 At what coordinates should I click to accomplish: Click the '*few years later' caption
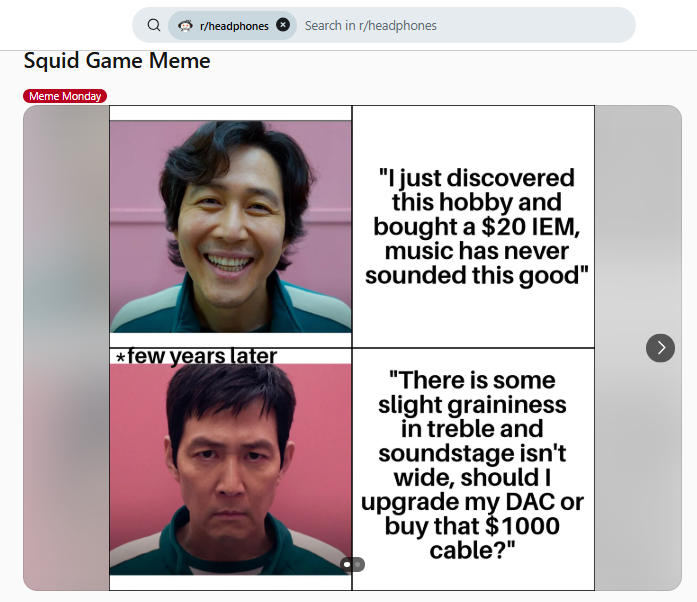pos(196,356)
